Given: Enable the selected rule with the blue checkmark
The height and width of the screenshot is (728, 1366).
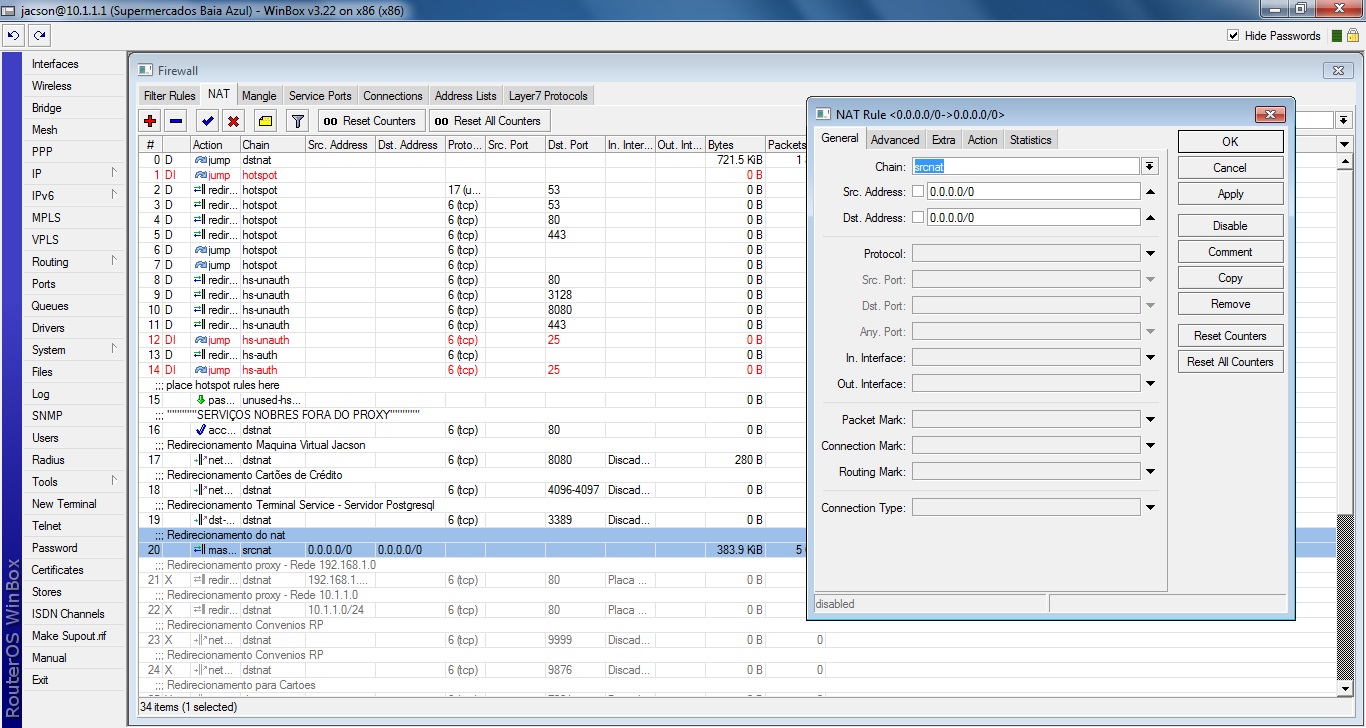Looking at the screenshot, I should (207, 121).
